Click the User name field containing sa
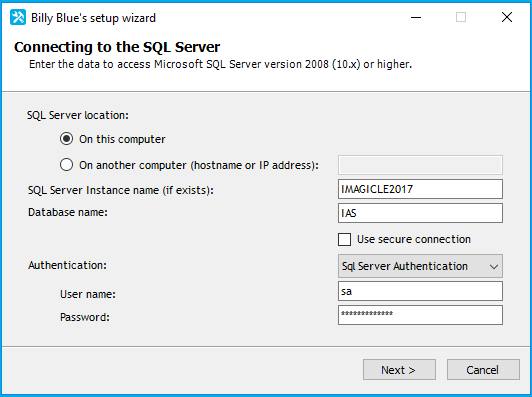532x397 pixels. [x=420, y=291]
